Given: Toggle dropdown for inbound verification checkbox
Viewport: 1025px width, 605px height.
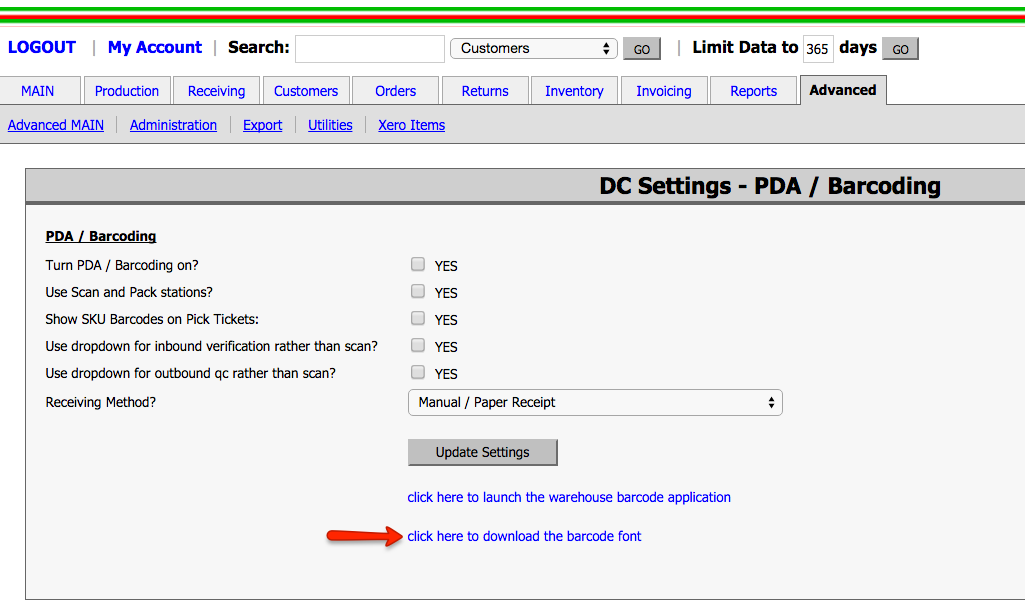Looking at the screenshot, I should click(418, 345).
